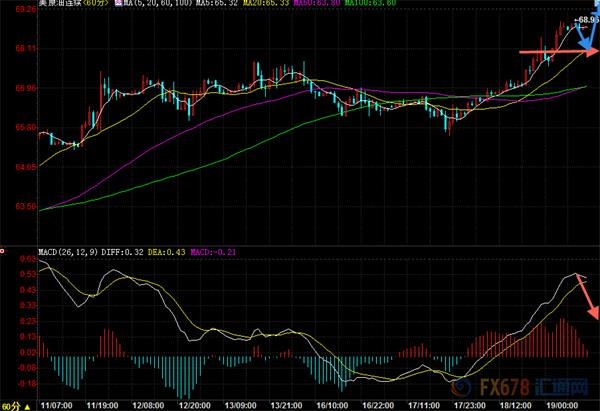
Task: Click the magenta MACD:-0.21 legend value
Action: point(213,252)
